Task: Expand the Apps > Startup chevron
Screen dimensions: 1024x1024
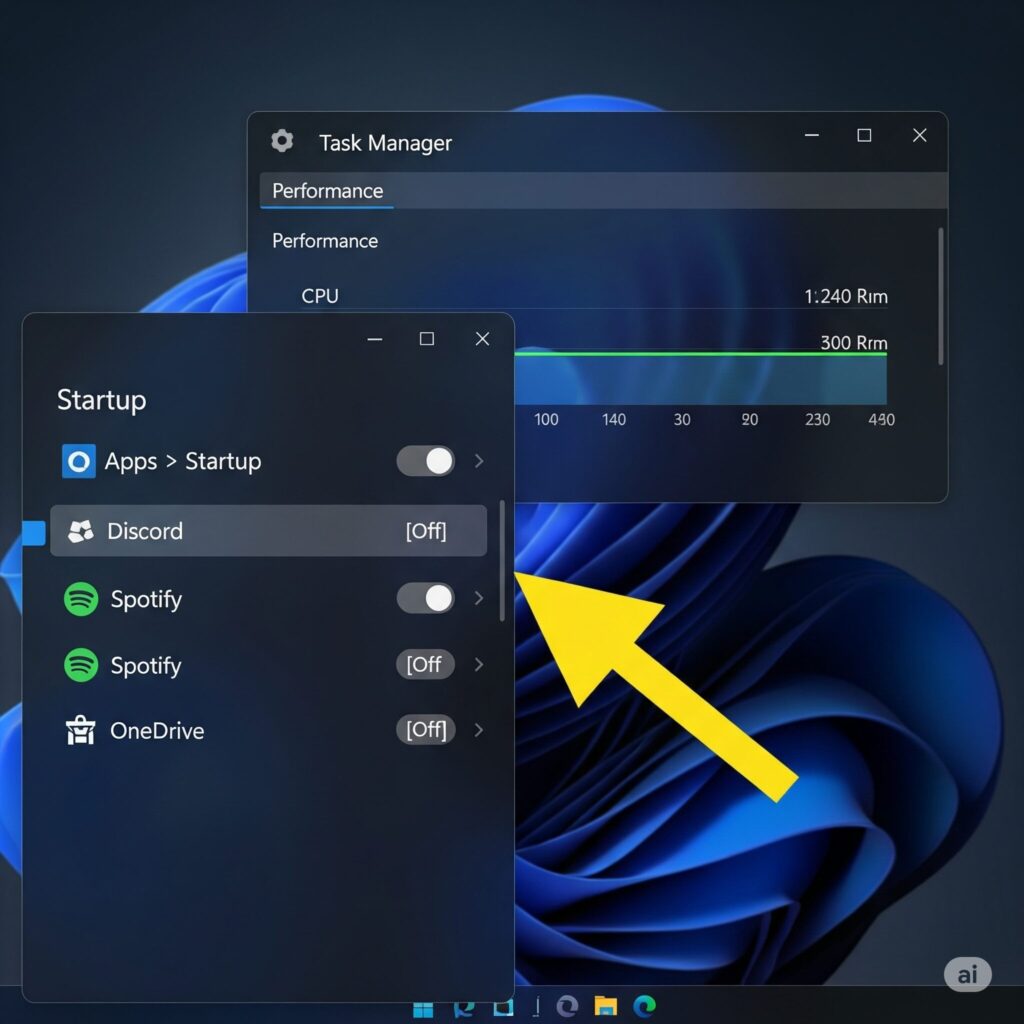Action: [x=479, y=461]
